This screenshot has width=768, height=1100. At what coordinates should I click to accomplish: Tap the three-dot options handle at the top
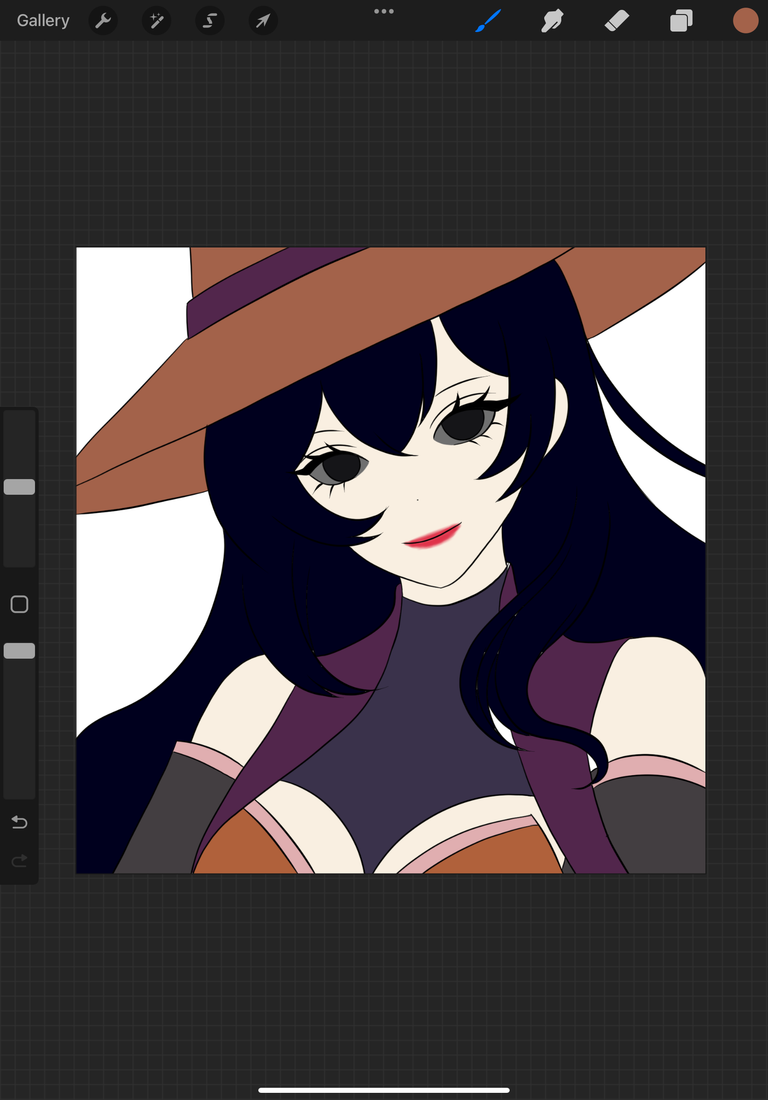[384, 11]
